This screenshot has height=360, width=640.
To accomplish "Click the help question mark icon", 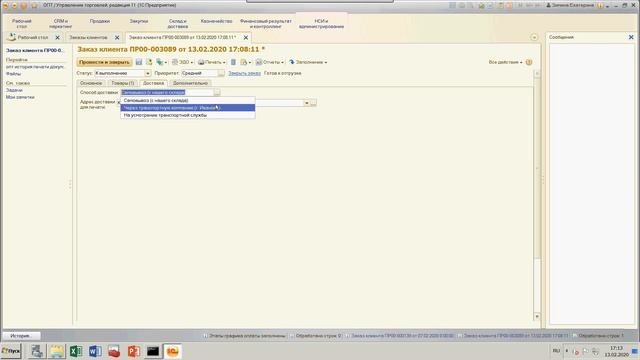I will (x=529, y=62).
